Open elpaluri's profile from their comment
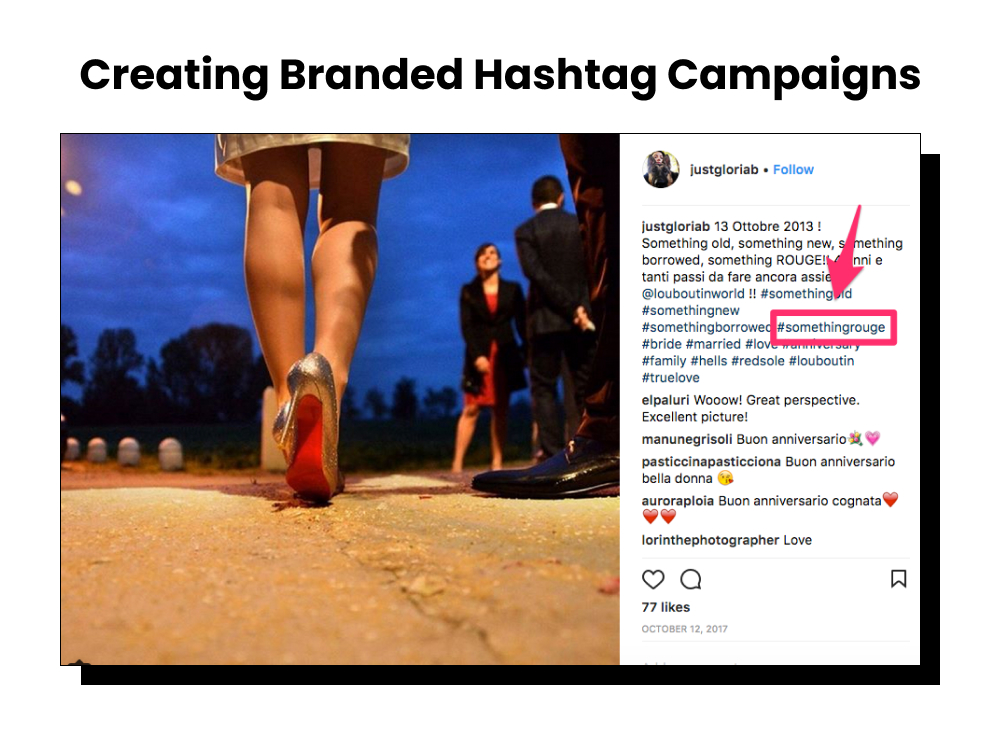Screen dimensions: 1000x731 pyautogui.click(x=666, y=399)
